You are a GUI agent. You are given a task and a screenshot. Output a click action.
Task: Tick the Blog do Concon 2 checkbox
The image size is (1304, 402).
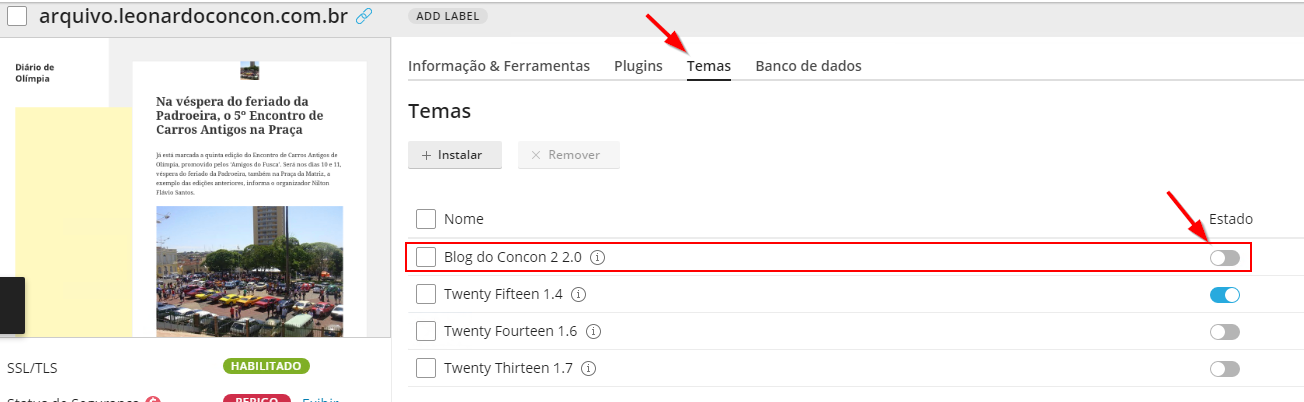tap(426, 258)
